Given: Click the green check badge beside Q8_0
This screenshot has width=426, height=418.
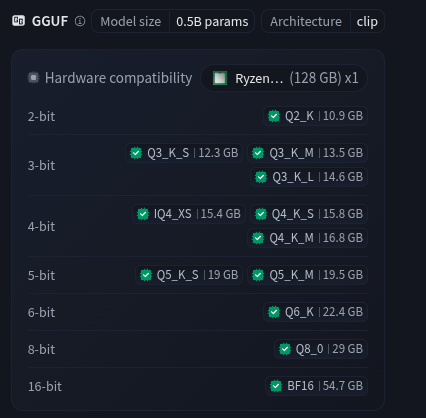Looking at the screenshot, I should coord(285,349).
